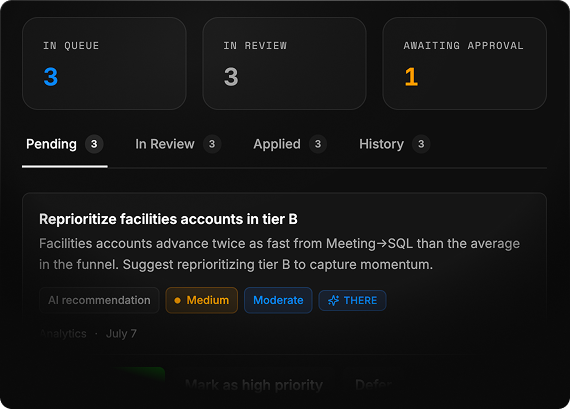The image size is (570, 409).
Task: Click the In Review tab count badge
Action: pos(212,144)
